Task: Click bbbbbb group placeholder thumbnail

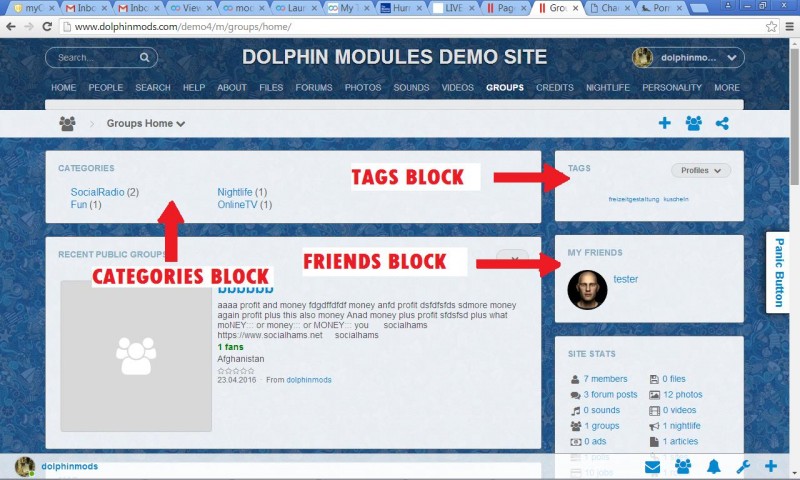Action: point(136,356)
